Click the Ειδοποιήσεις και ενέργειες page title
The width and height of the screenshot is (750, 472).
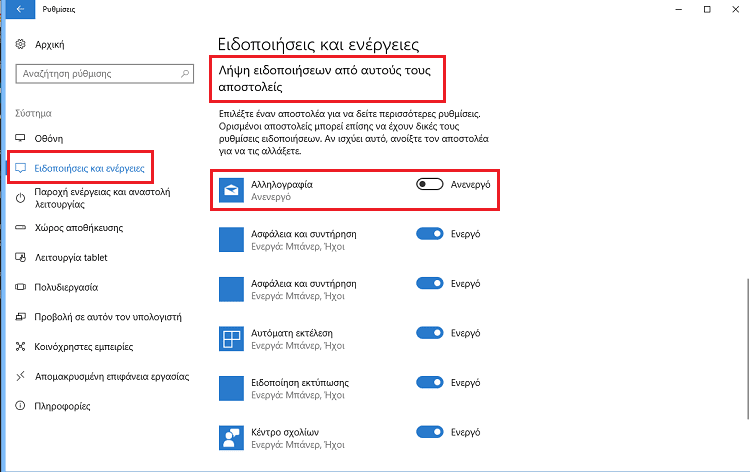tap(318, 44)
